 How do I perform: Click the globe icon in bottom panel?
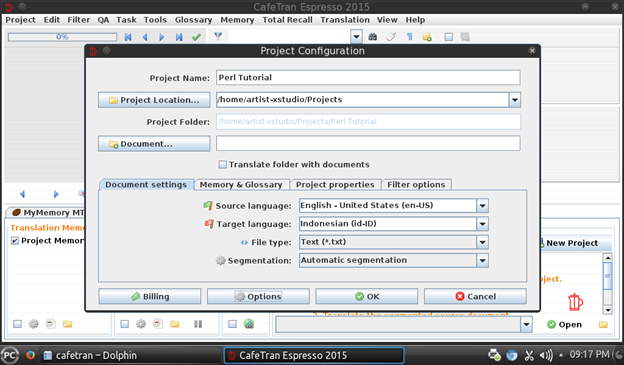point(249,324)
